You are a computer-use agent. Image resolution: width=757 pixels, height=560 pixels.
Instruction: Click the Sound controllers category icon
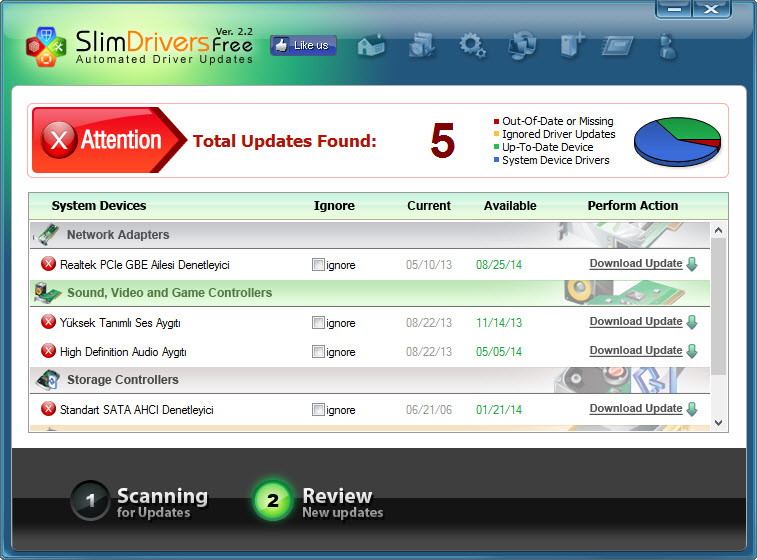[x=47, y=293]
